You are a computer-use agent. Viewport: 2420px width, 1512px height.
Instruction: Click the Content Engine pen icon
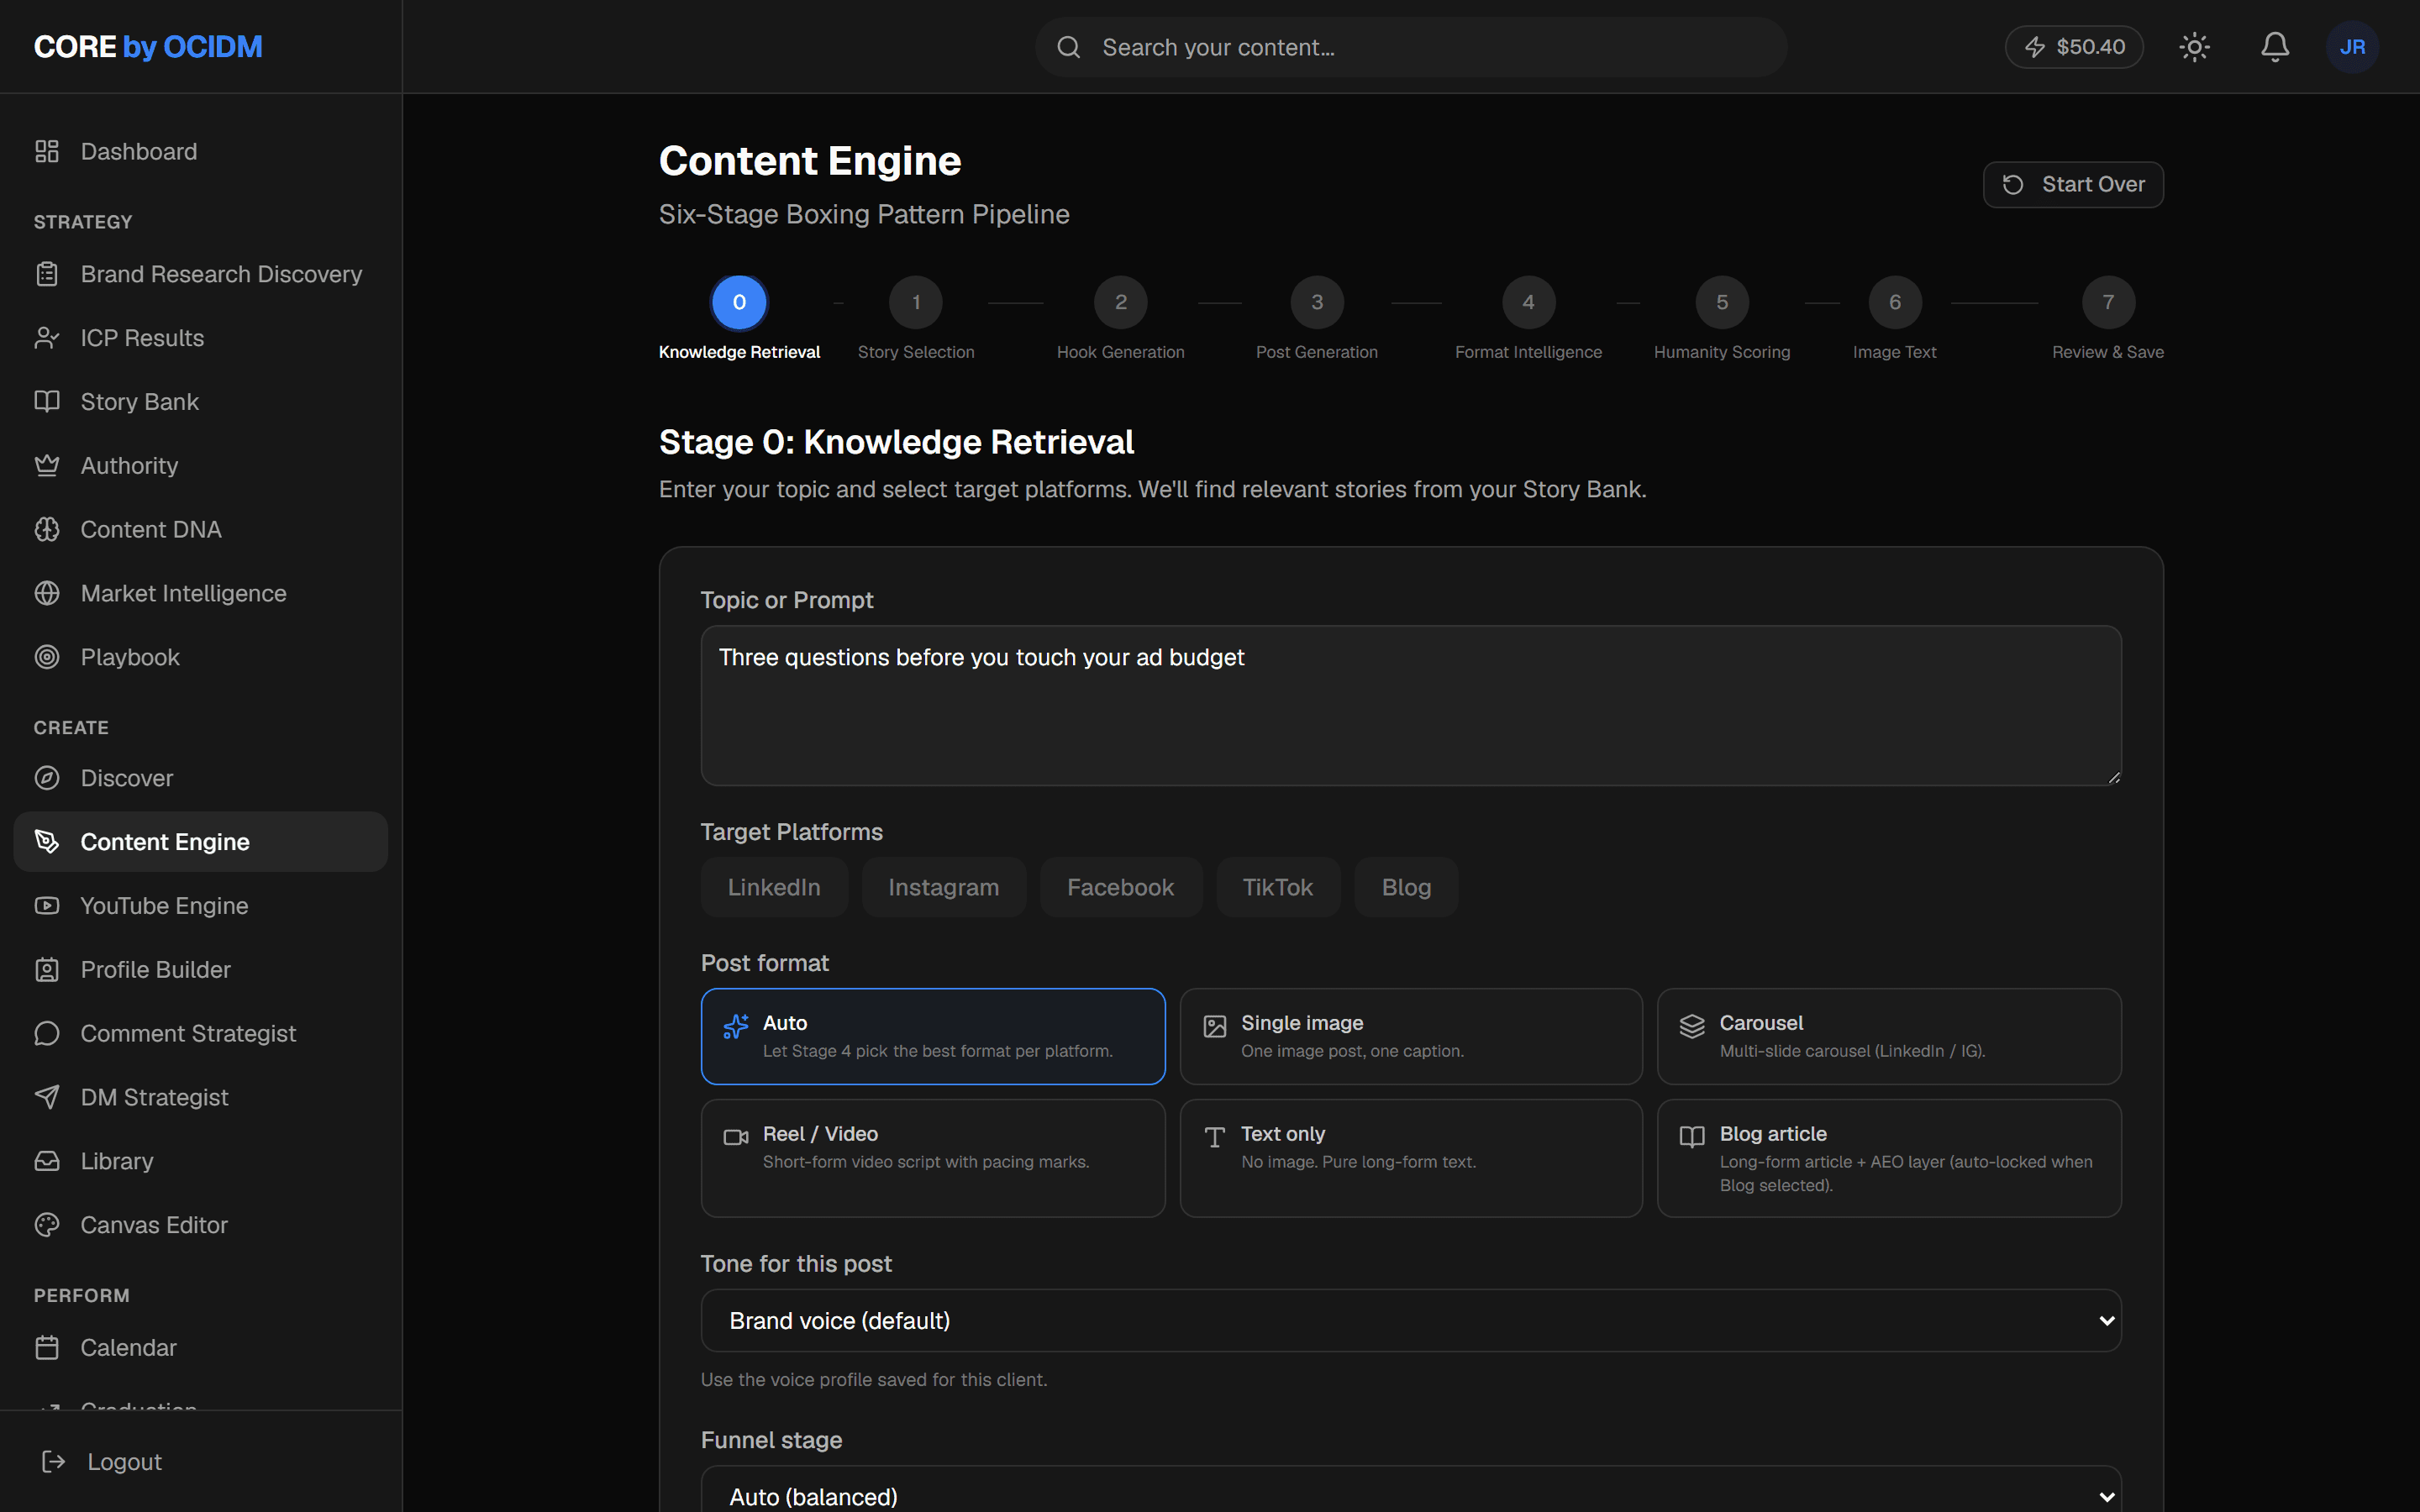[x=47, y=842]
